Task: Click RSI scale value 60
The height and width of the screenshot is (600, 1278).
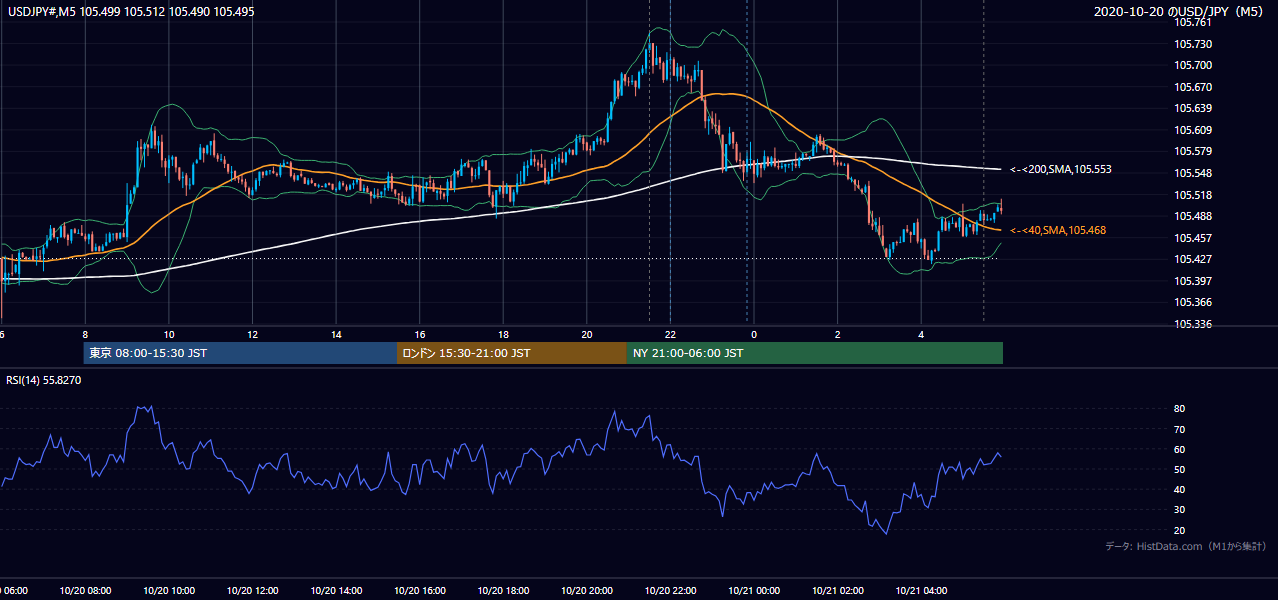Action: 1180,449
